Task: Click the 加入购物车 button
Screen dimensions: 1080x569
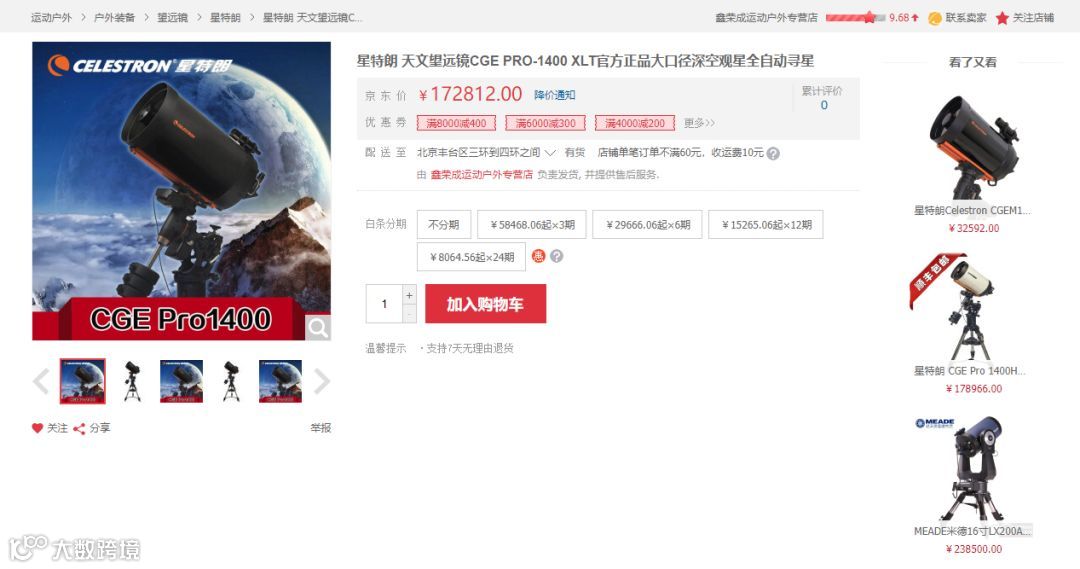Action: 486,304
